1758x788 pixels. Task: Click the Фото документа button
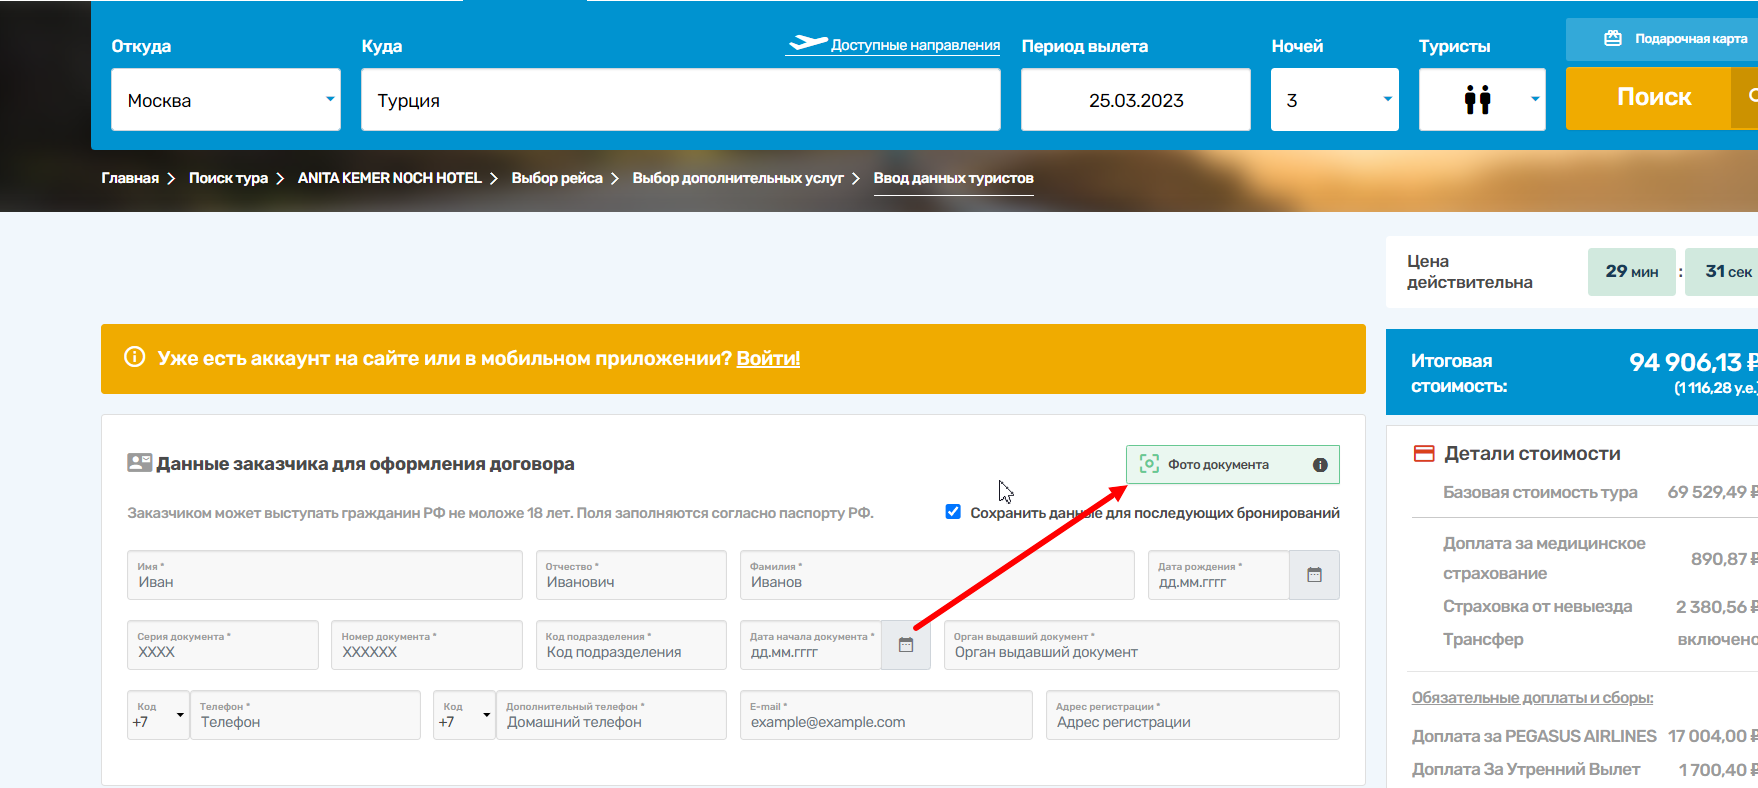[1233, 464]
